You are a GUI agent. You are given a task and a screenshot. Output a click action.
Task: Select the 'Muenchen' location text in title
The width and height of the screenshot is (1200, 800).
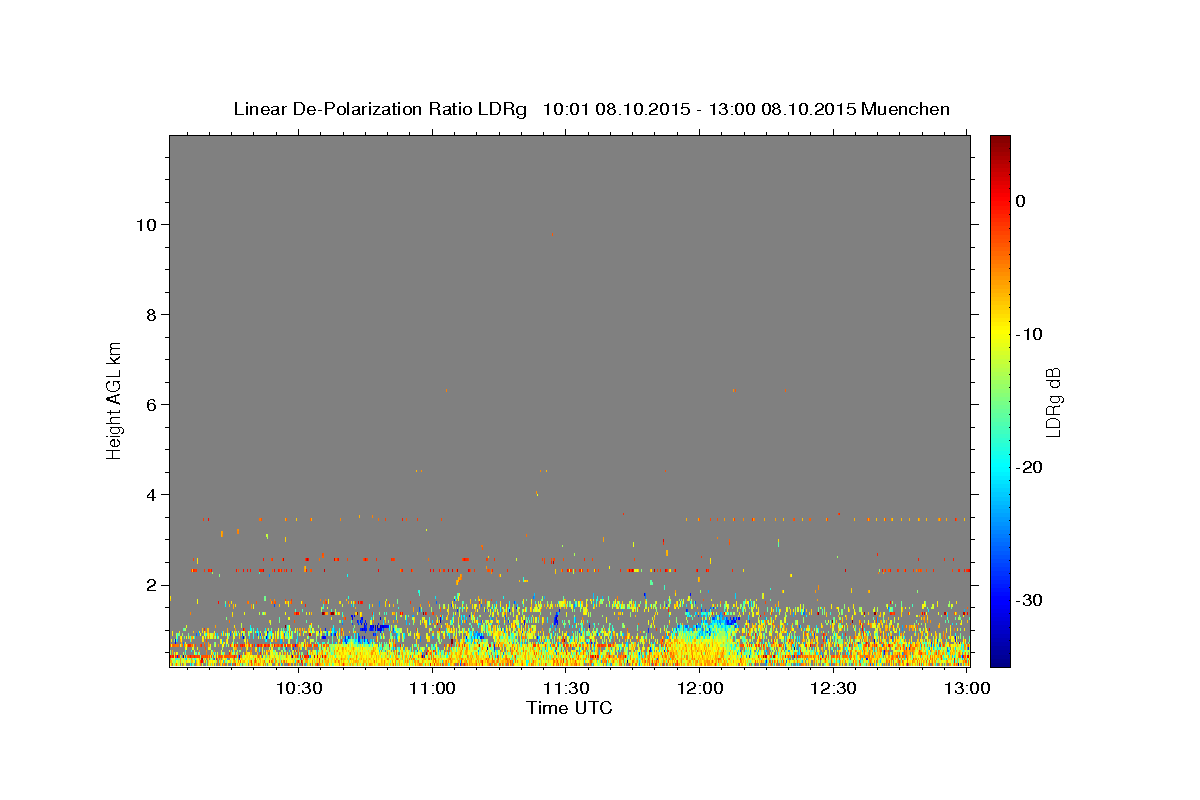pyautogui.click(x=906, y=109)
